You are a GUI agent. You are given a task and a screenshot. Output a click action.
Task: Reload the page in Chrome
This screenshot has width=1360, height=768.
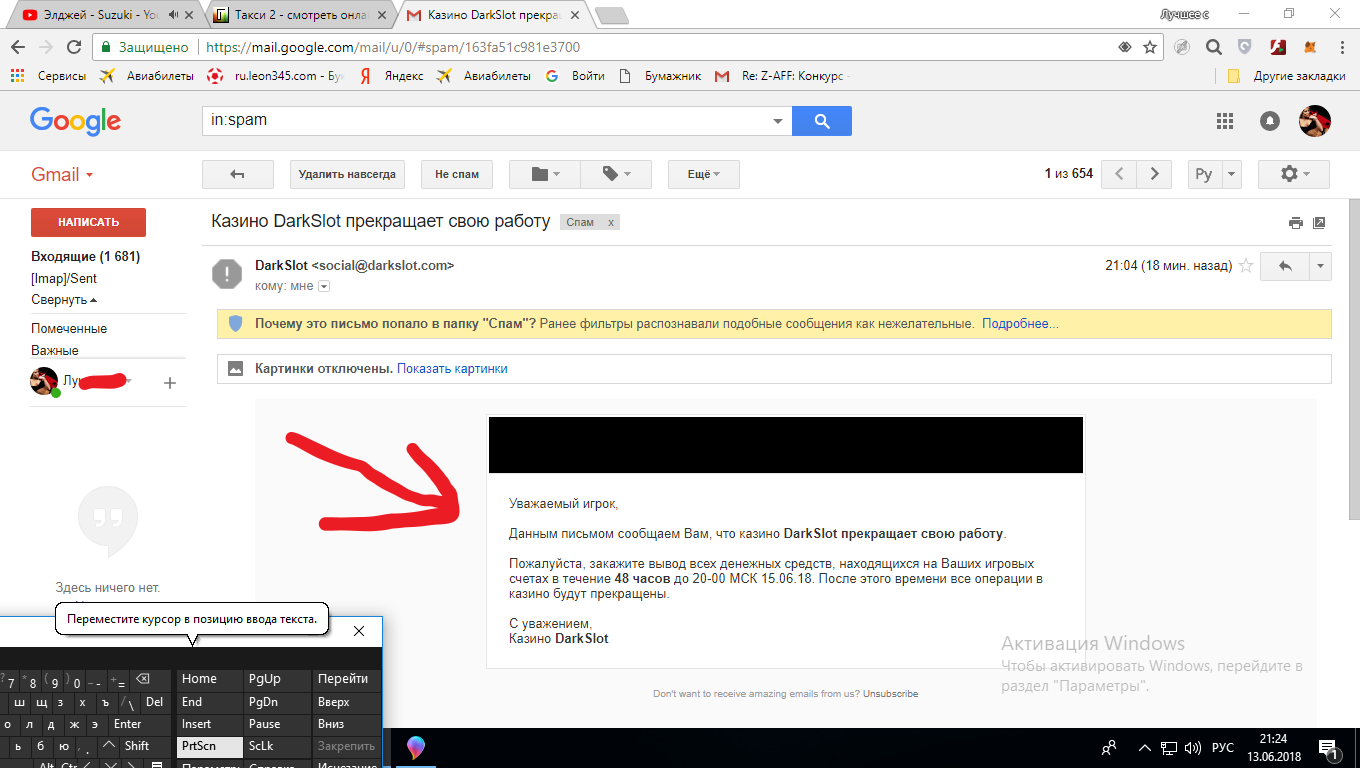coord(73,47)
